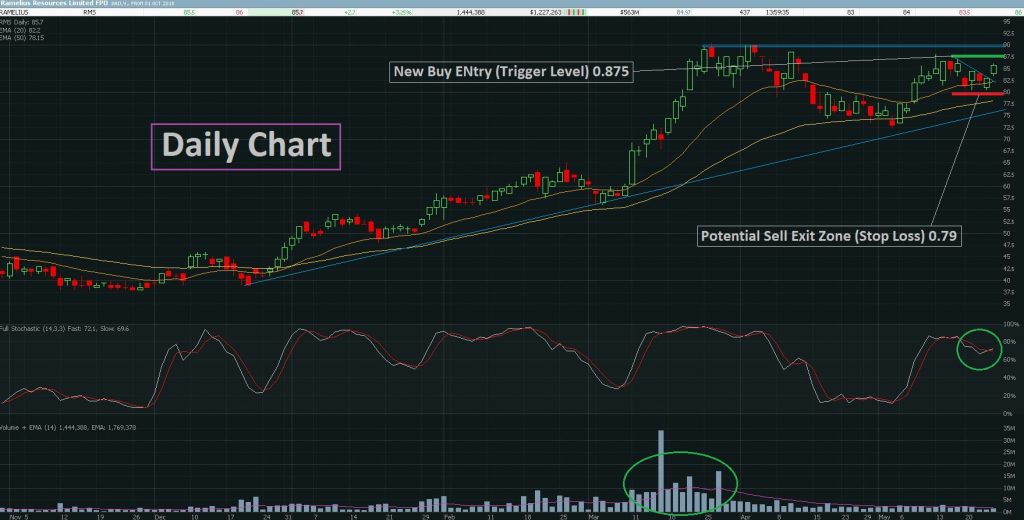Viewport: 1024px width, 520px height.
Task: Click the tallest volume bar in March
Action: pyautogui.click(x=661, y=470)
